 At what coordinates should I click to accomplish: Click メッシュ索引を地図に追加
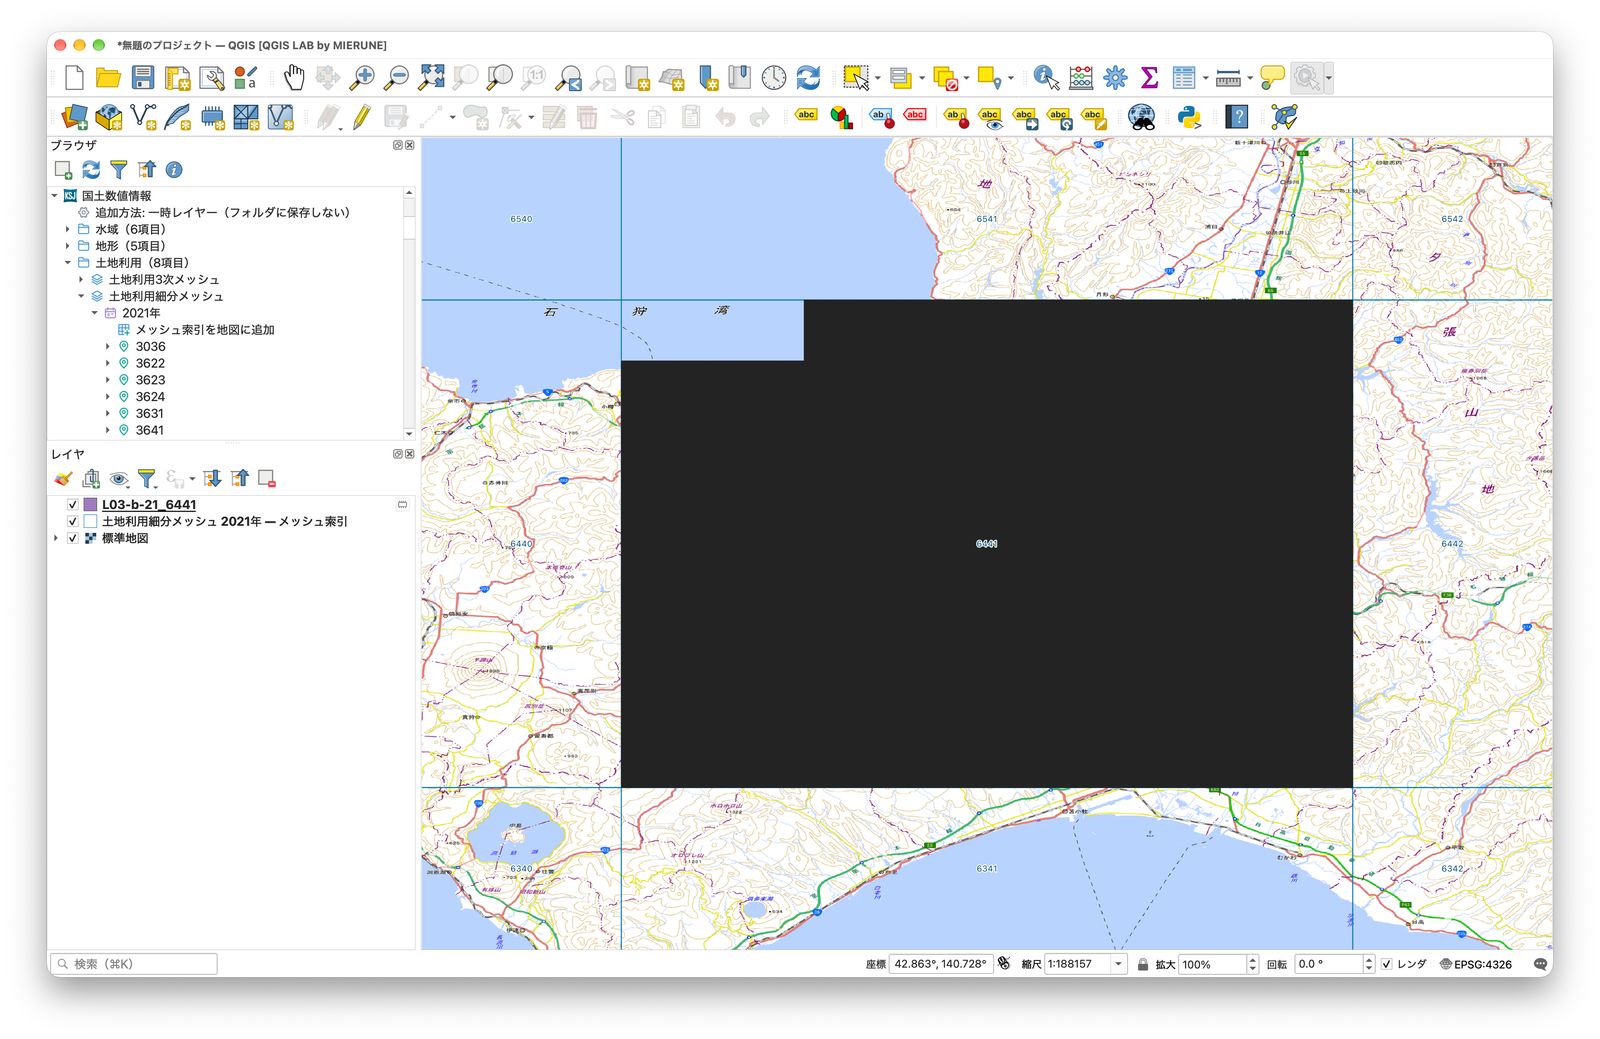(x=205, y=330)
